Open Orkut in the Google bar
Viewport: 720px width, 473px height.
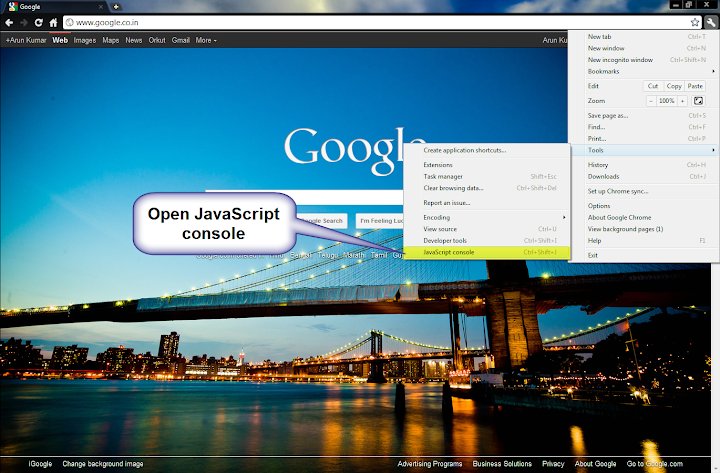click(157, 40)
